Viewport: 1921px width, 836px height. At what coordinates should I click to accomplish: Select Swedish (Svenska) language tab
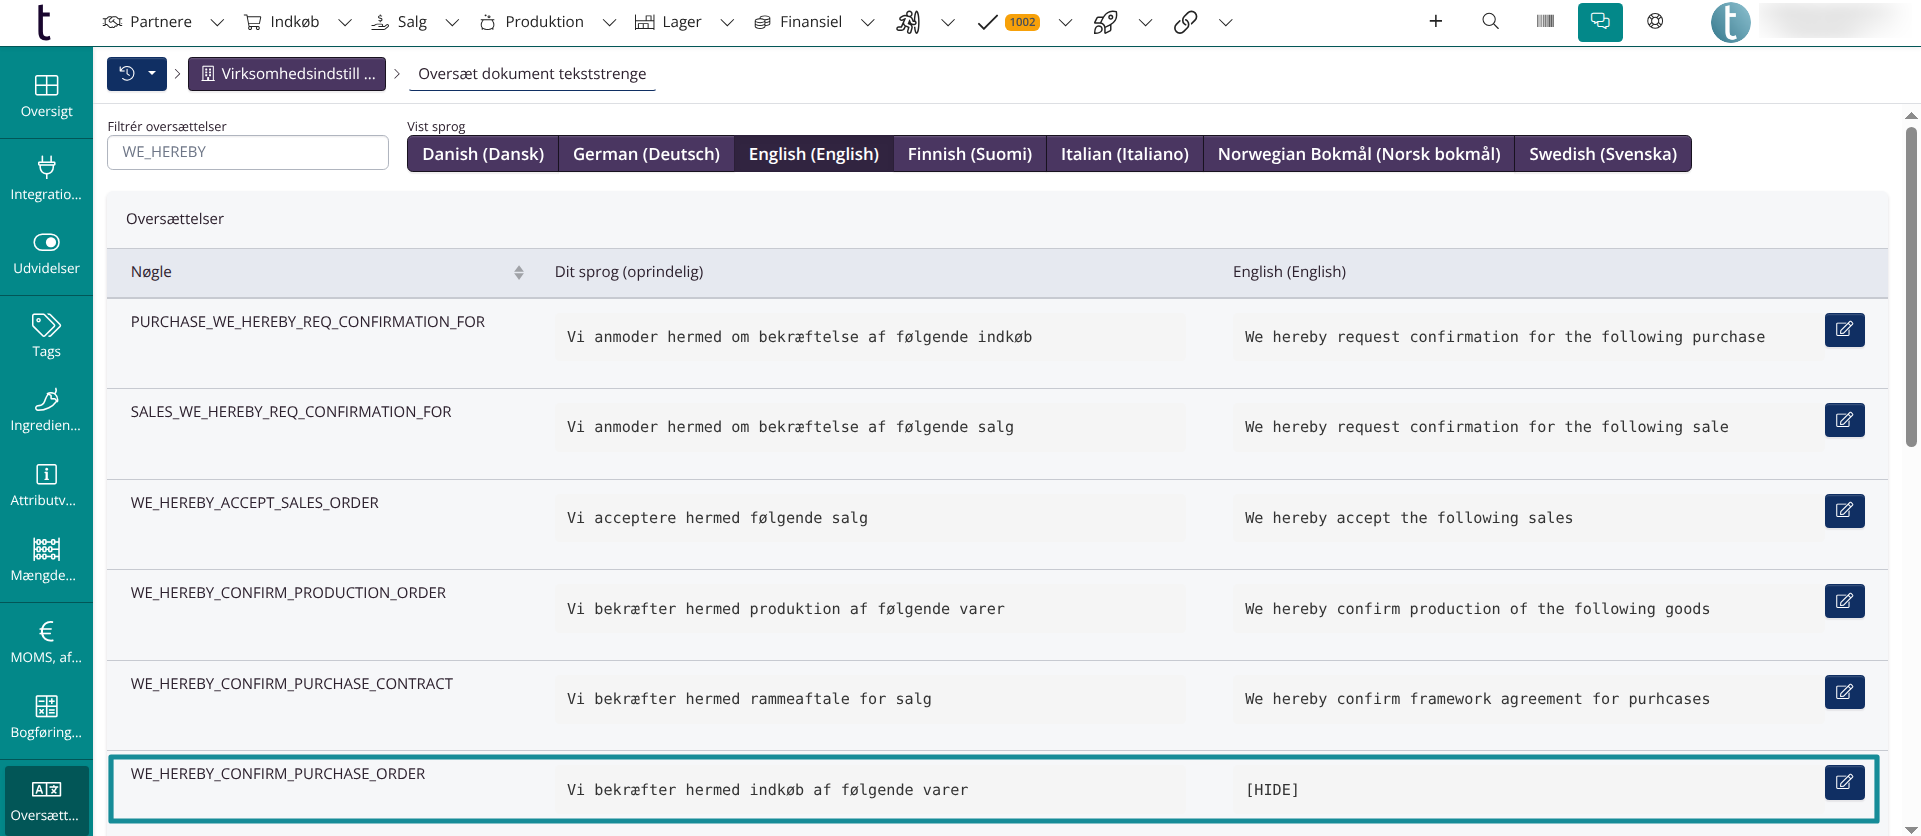coord(1602,154)
